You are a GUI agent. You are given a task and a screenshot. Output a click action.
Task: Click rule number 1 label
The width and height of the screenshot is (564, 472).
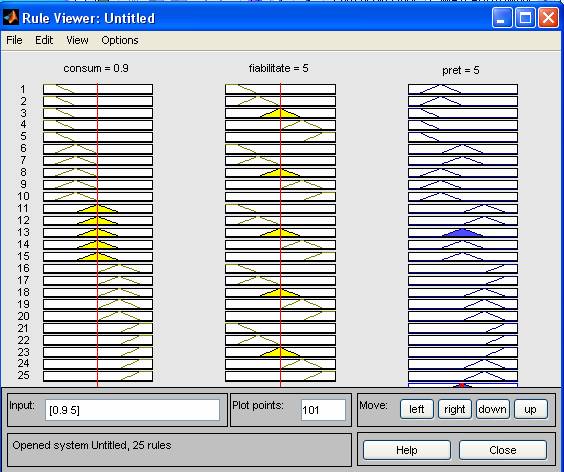coord(23,89)
